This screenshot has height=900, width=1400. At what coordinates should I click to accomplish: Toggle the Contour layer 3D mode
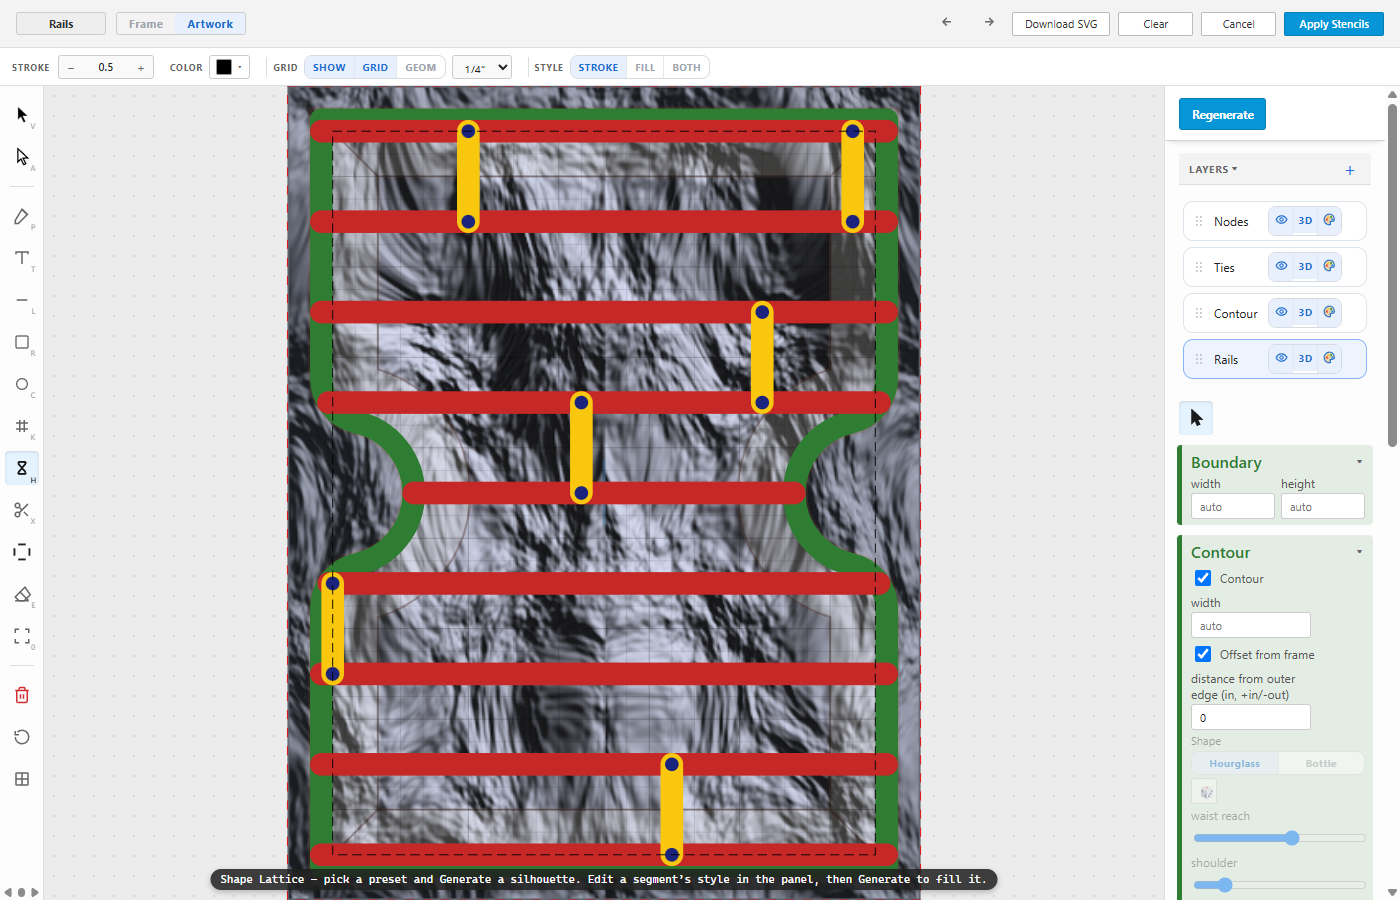coord(1305,312)
